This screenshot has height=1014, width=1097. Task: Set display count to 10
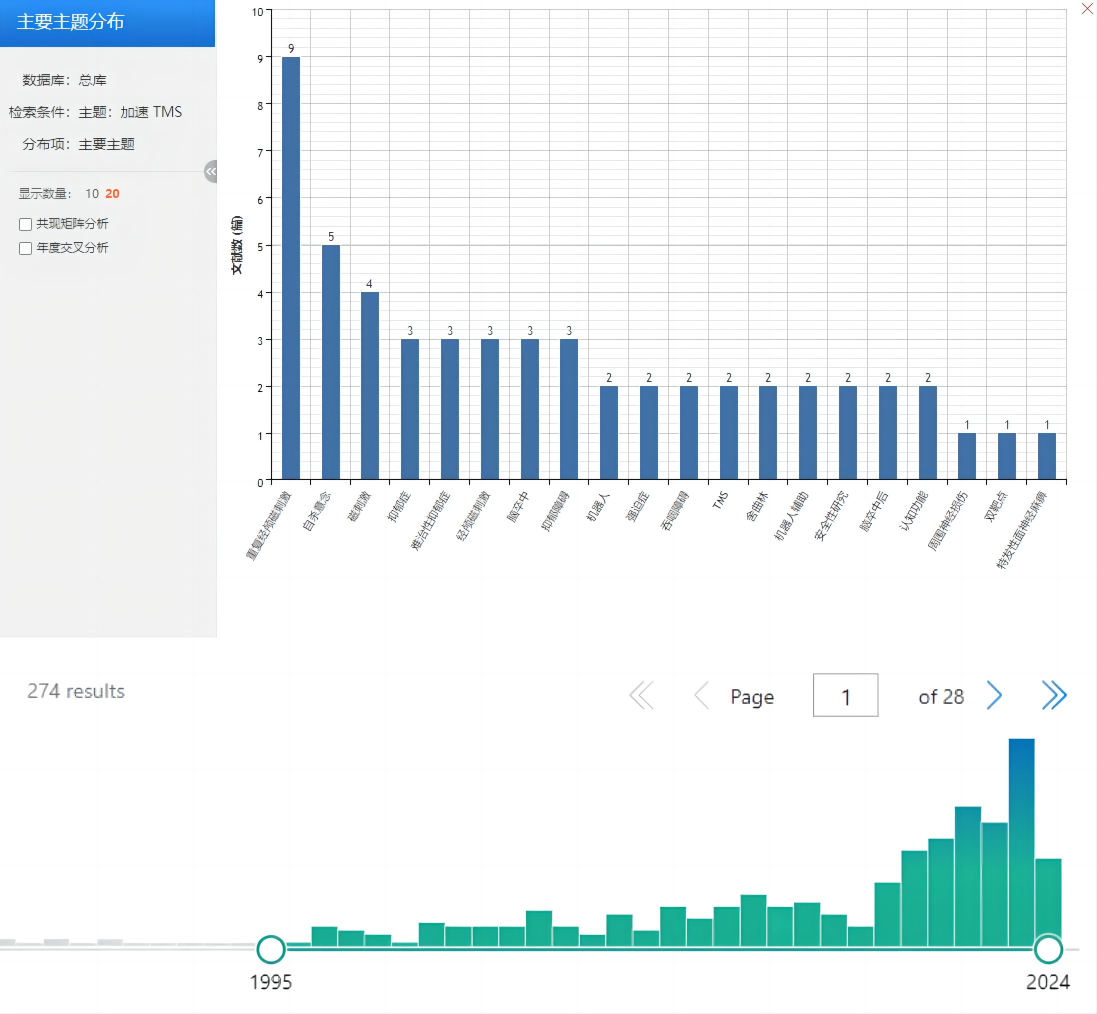point(92,194)
